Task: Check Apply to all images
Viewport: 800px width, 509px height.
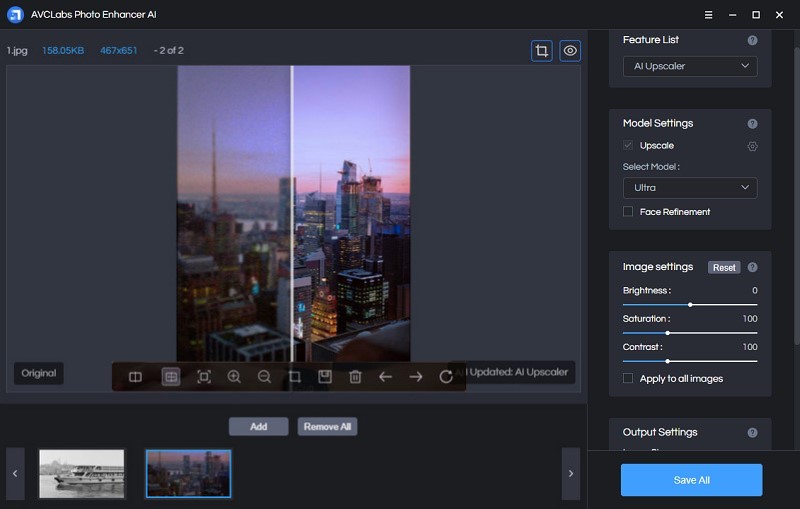Action: tap(628, 379)
